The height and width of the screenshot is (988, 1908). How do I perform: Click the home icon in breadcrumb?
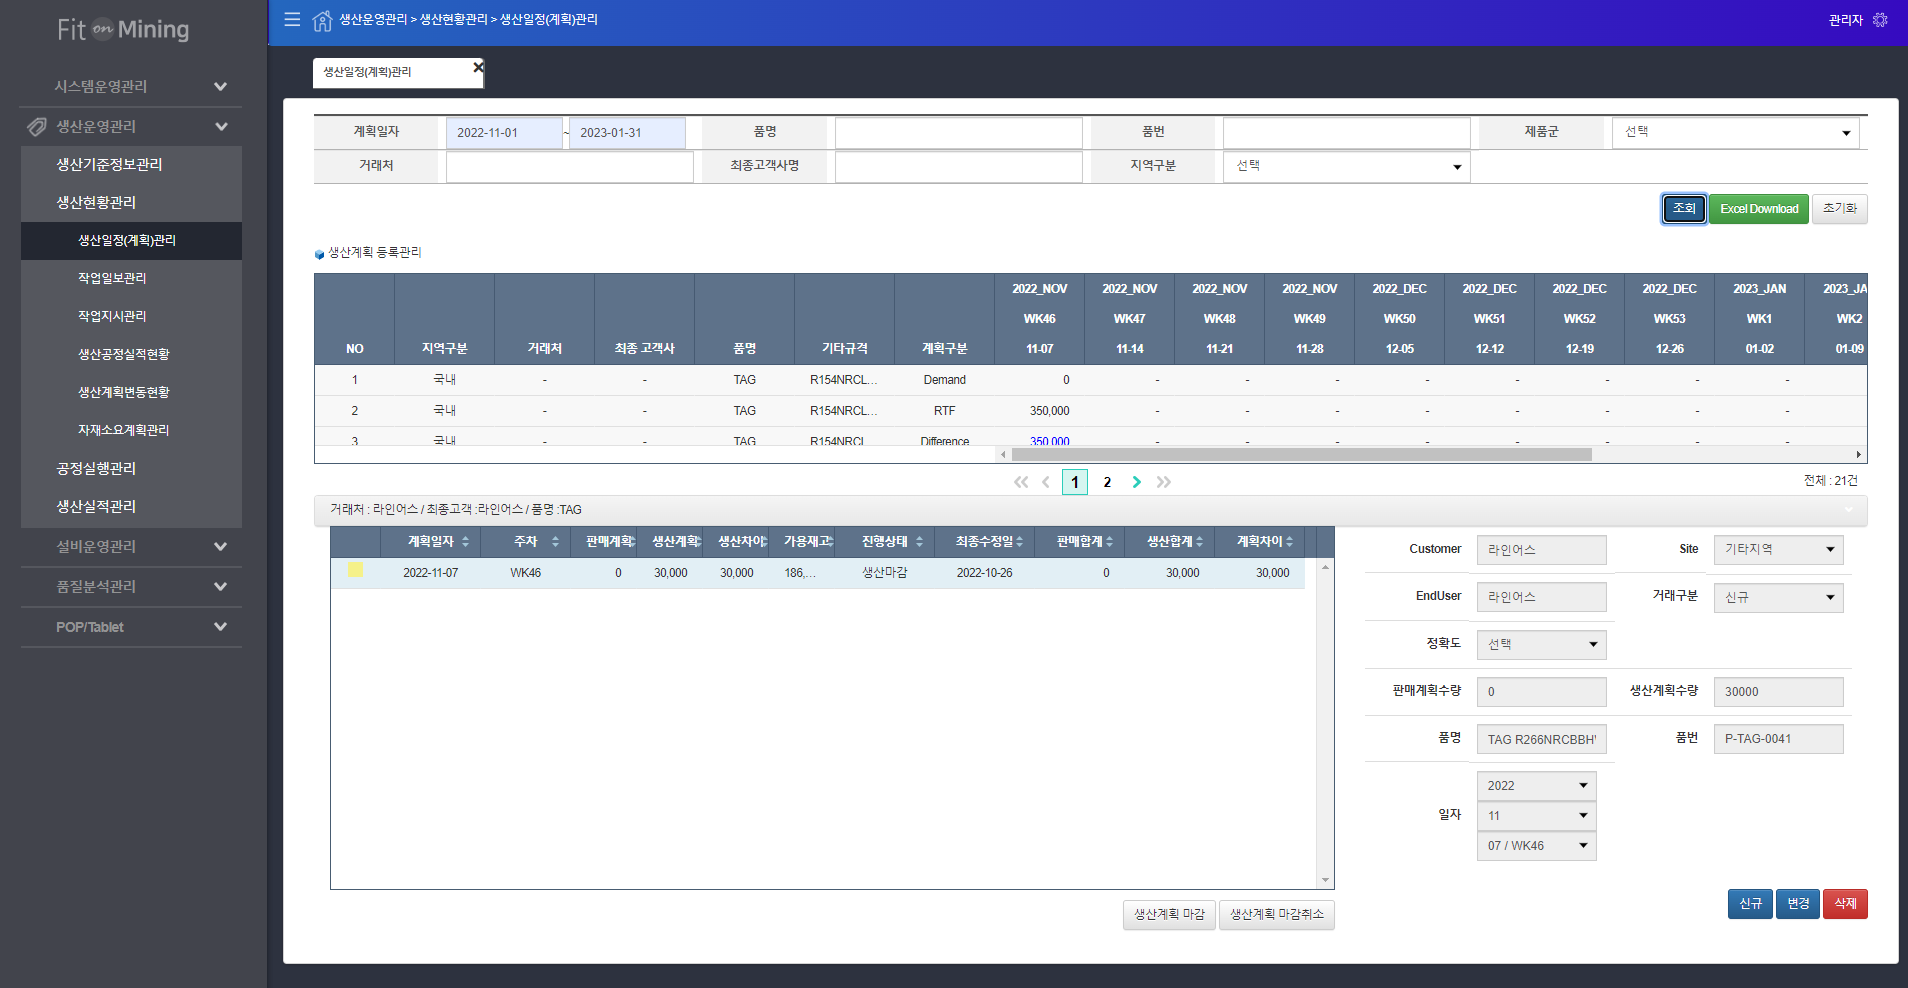click(322, 20)
